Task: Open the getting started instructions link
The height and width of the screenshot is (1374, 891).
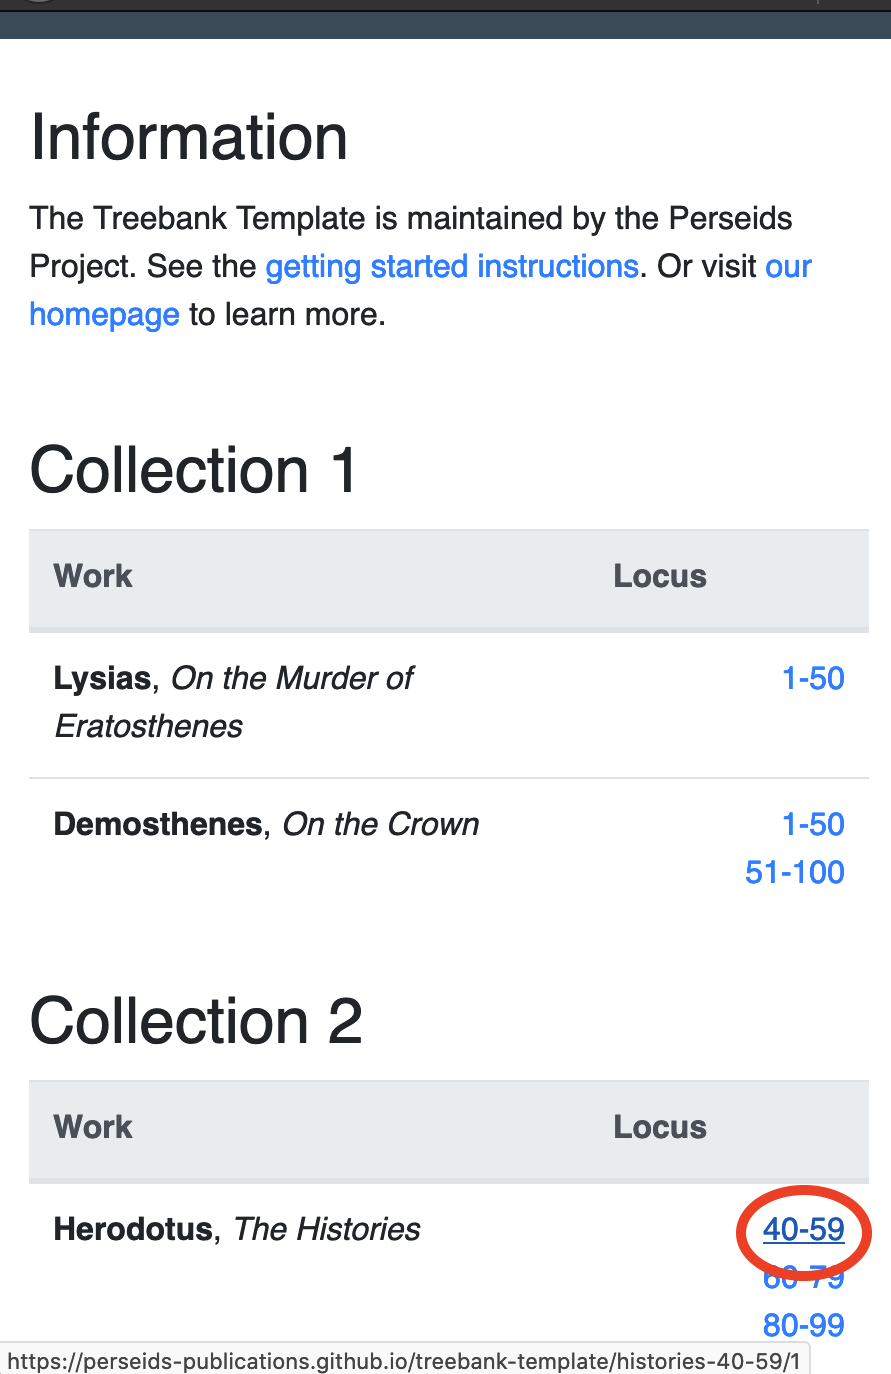Action: [x=451, y=267]
